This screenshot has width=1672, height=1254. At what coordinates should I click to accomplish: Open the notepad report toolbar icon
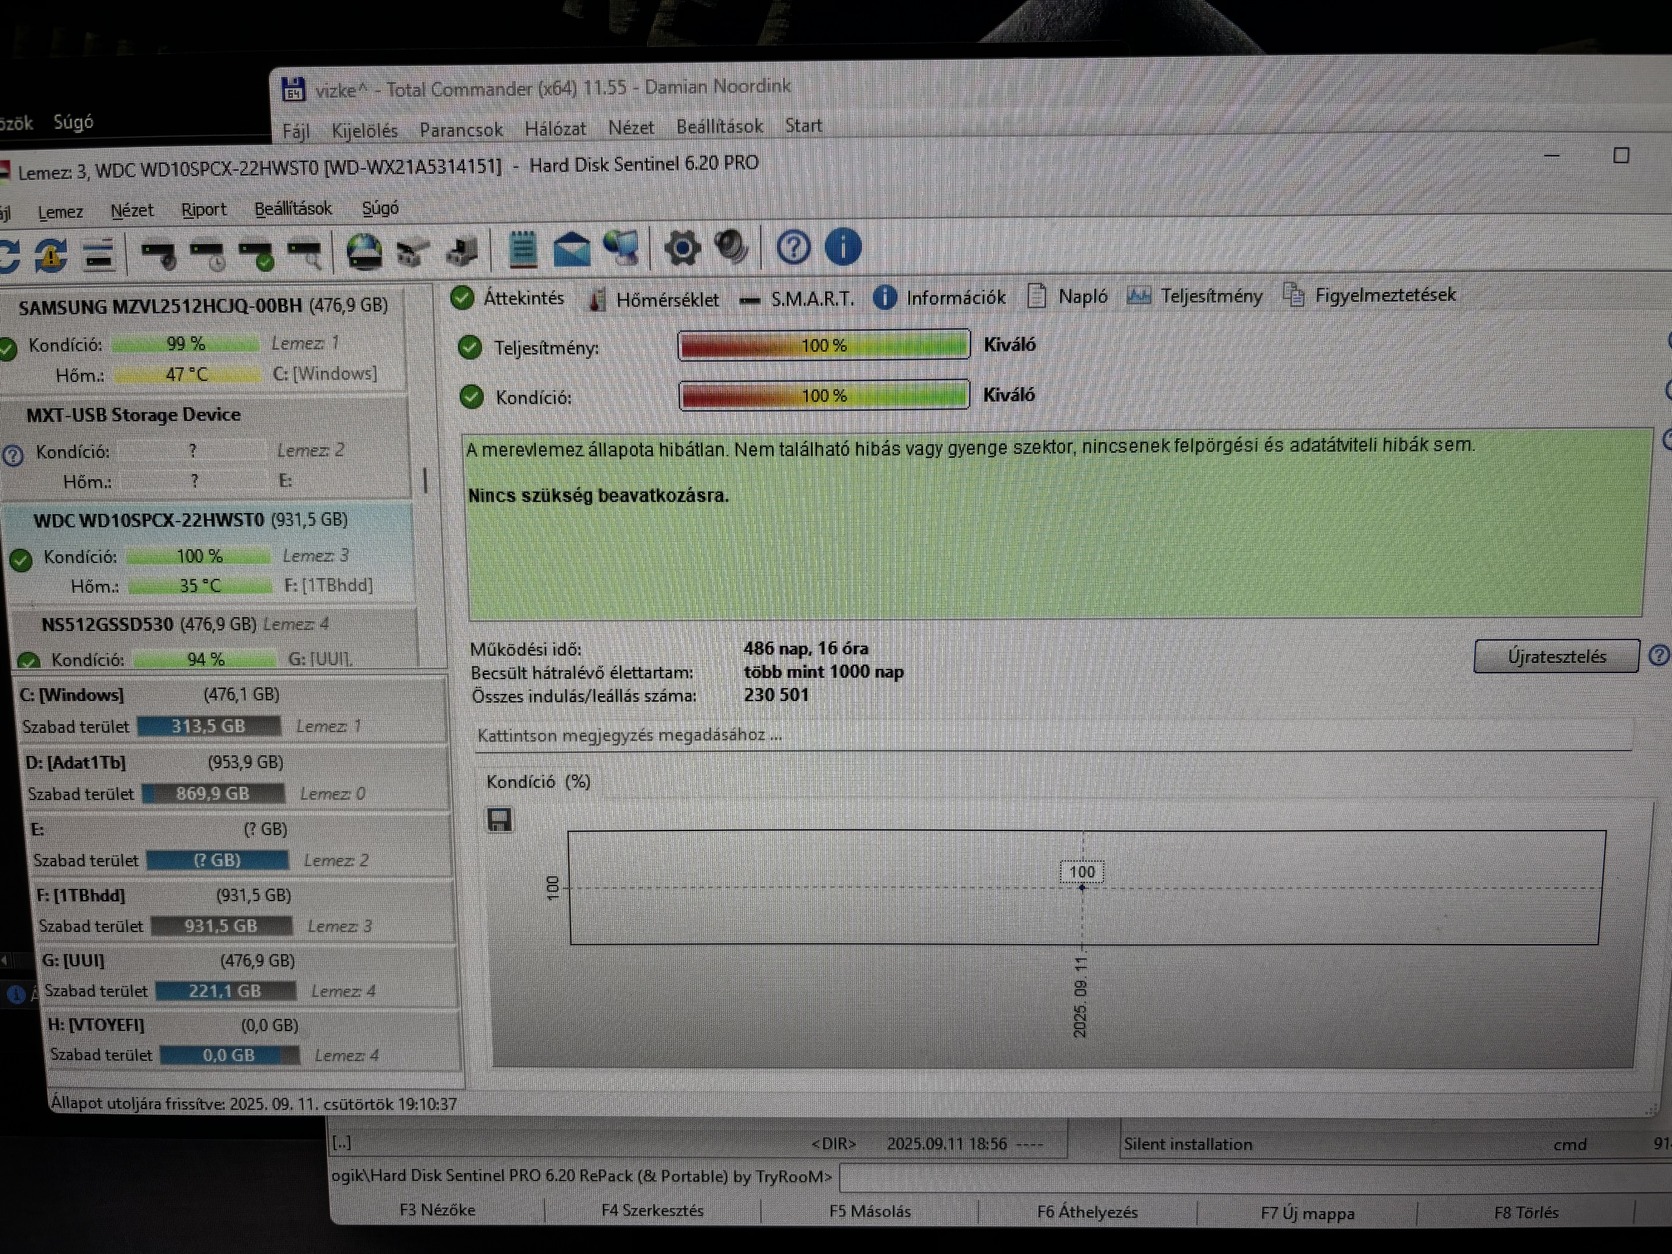[x=522, y=249]
